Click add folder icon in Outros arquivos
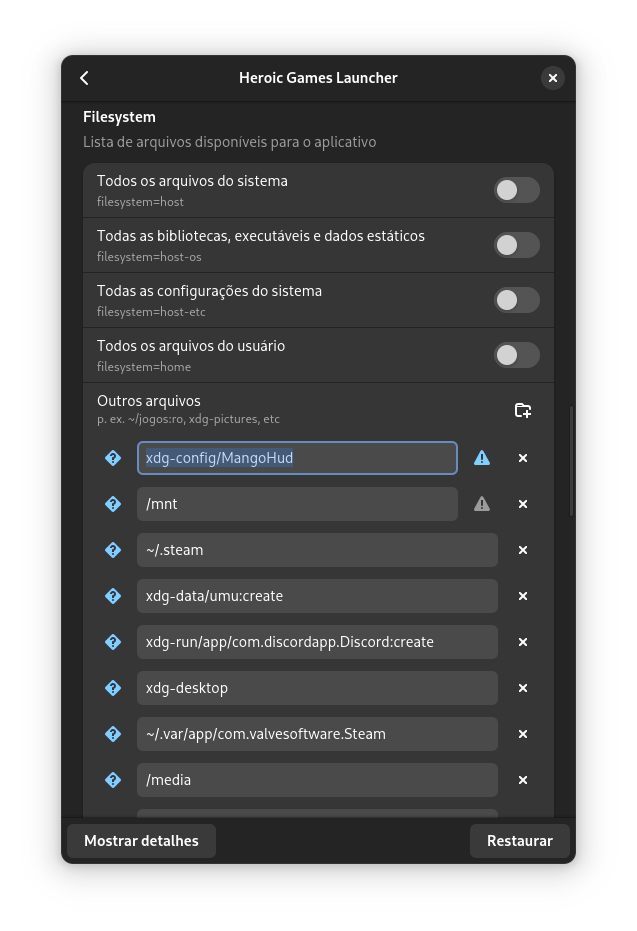This screenshot has height=931, width=637. pos(523,410)
